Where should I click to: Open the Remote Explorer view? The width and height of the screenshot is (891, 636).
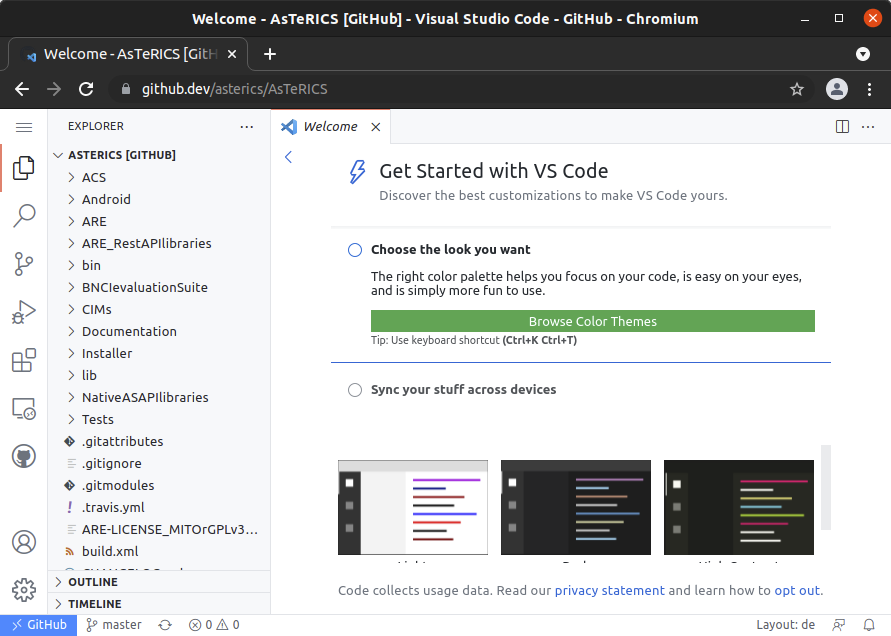tap(24, 409)
